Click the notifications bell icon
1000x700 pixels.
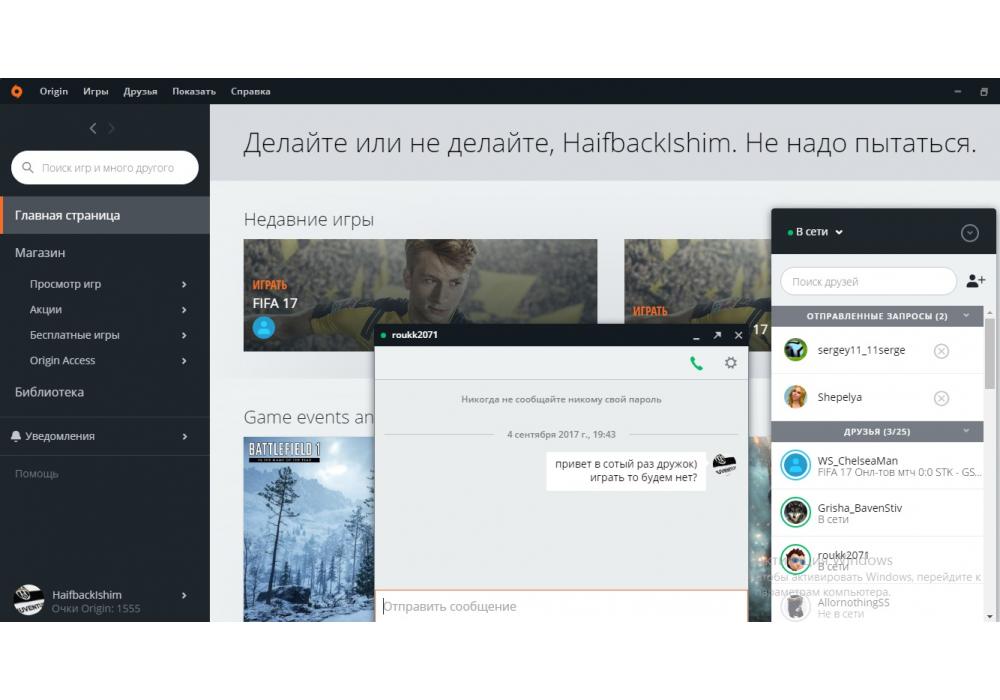16,436
